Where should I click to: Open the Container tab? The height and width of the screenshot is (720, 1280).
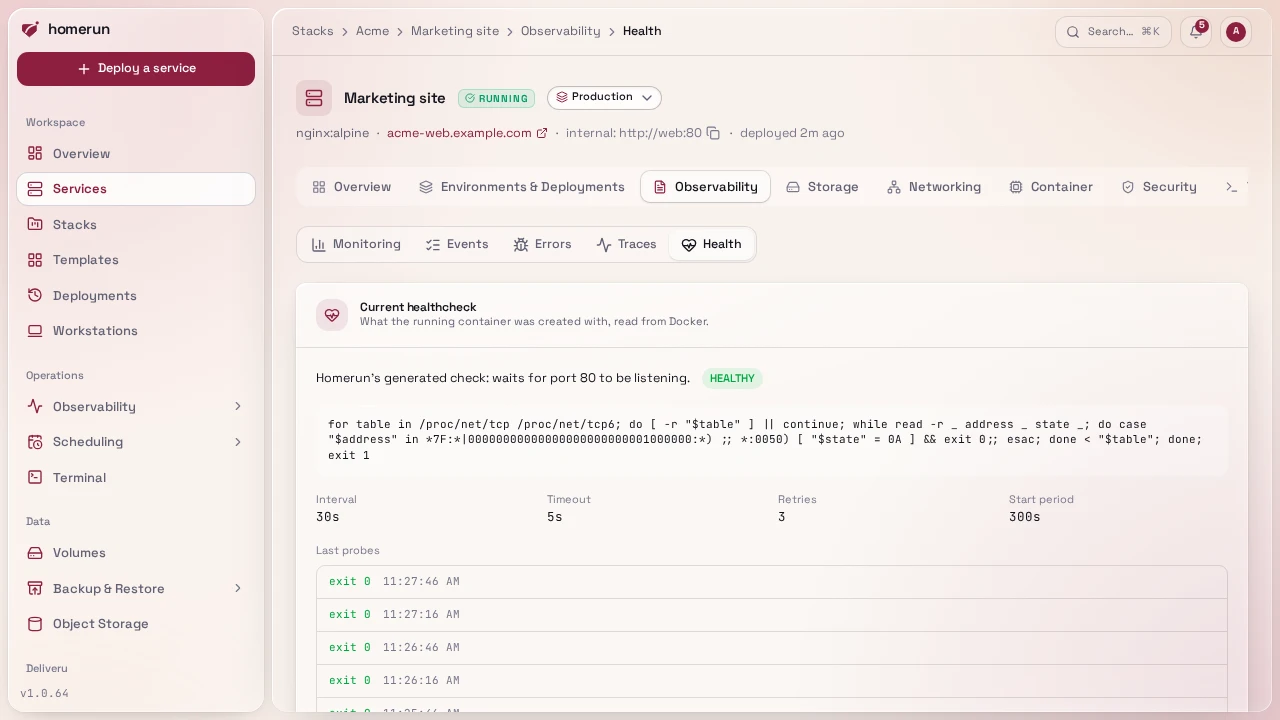click(1050, 187)
